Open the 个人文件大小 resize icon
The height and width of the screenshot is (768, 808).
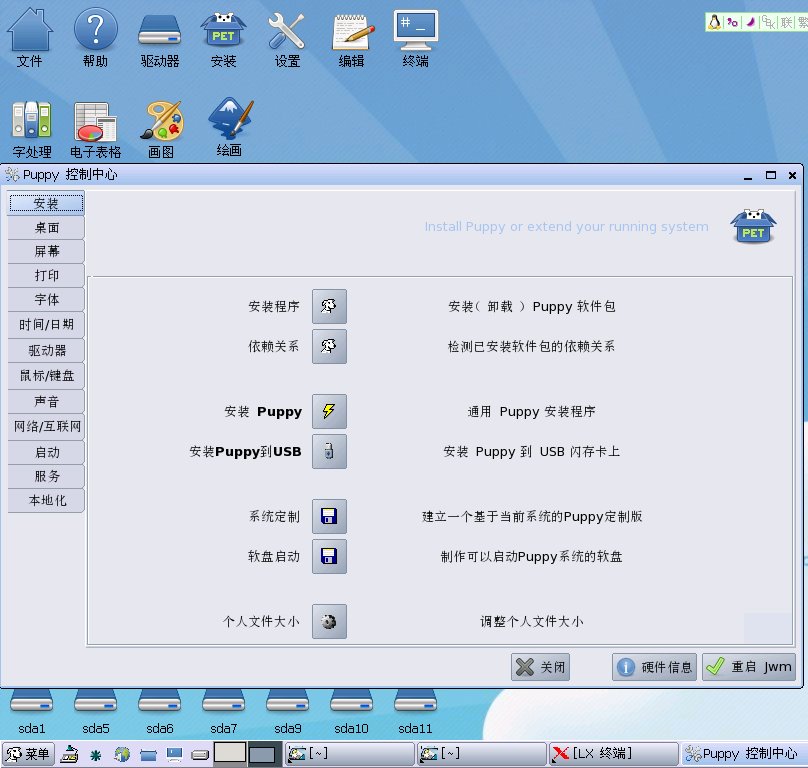[329, 621]
